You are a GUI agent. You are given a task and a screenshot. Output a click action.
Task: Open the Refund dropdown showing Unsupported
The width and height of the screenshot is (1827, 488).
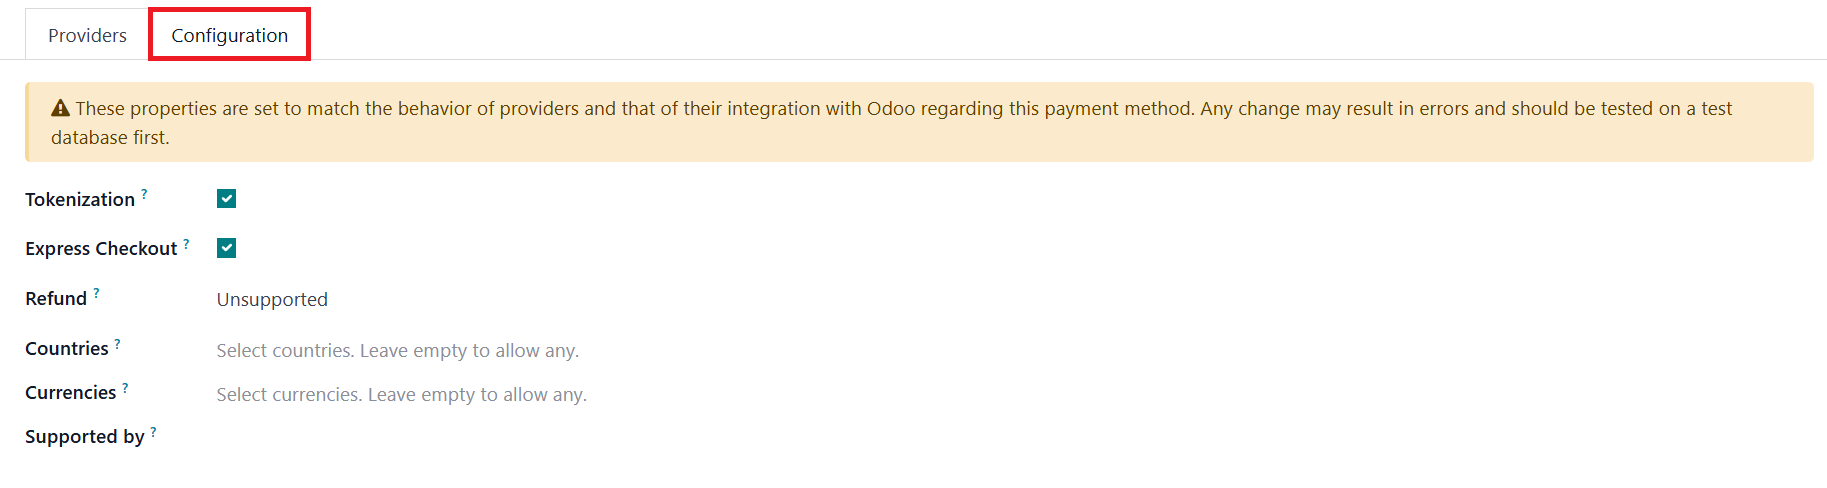pos(272,299)
